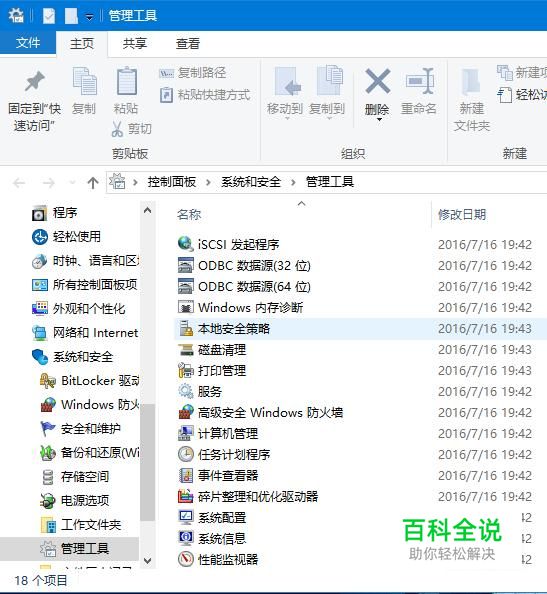Select 系统信息 in the file list

tap(222, 539)
